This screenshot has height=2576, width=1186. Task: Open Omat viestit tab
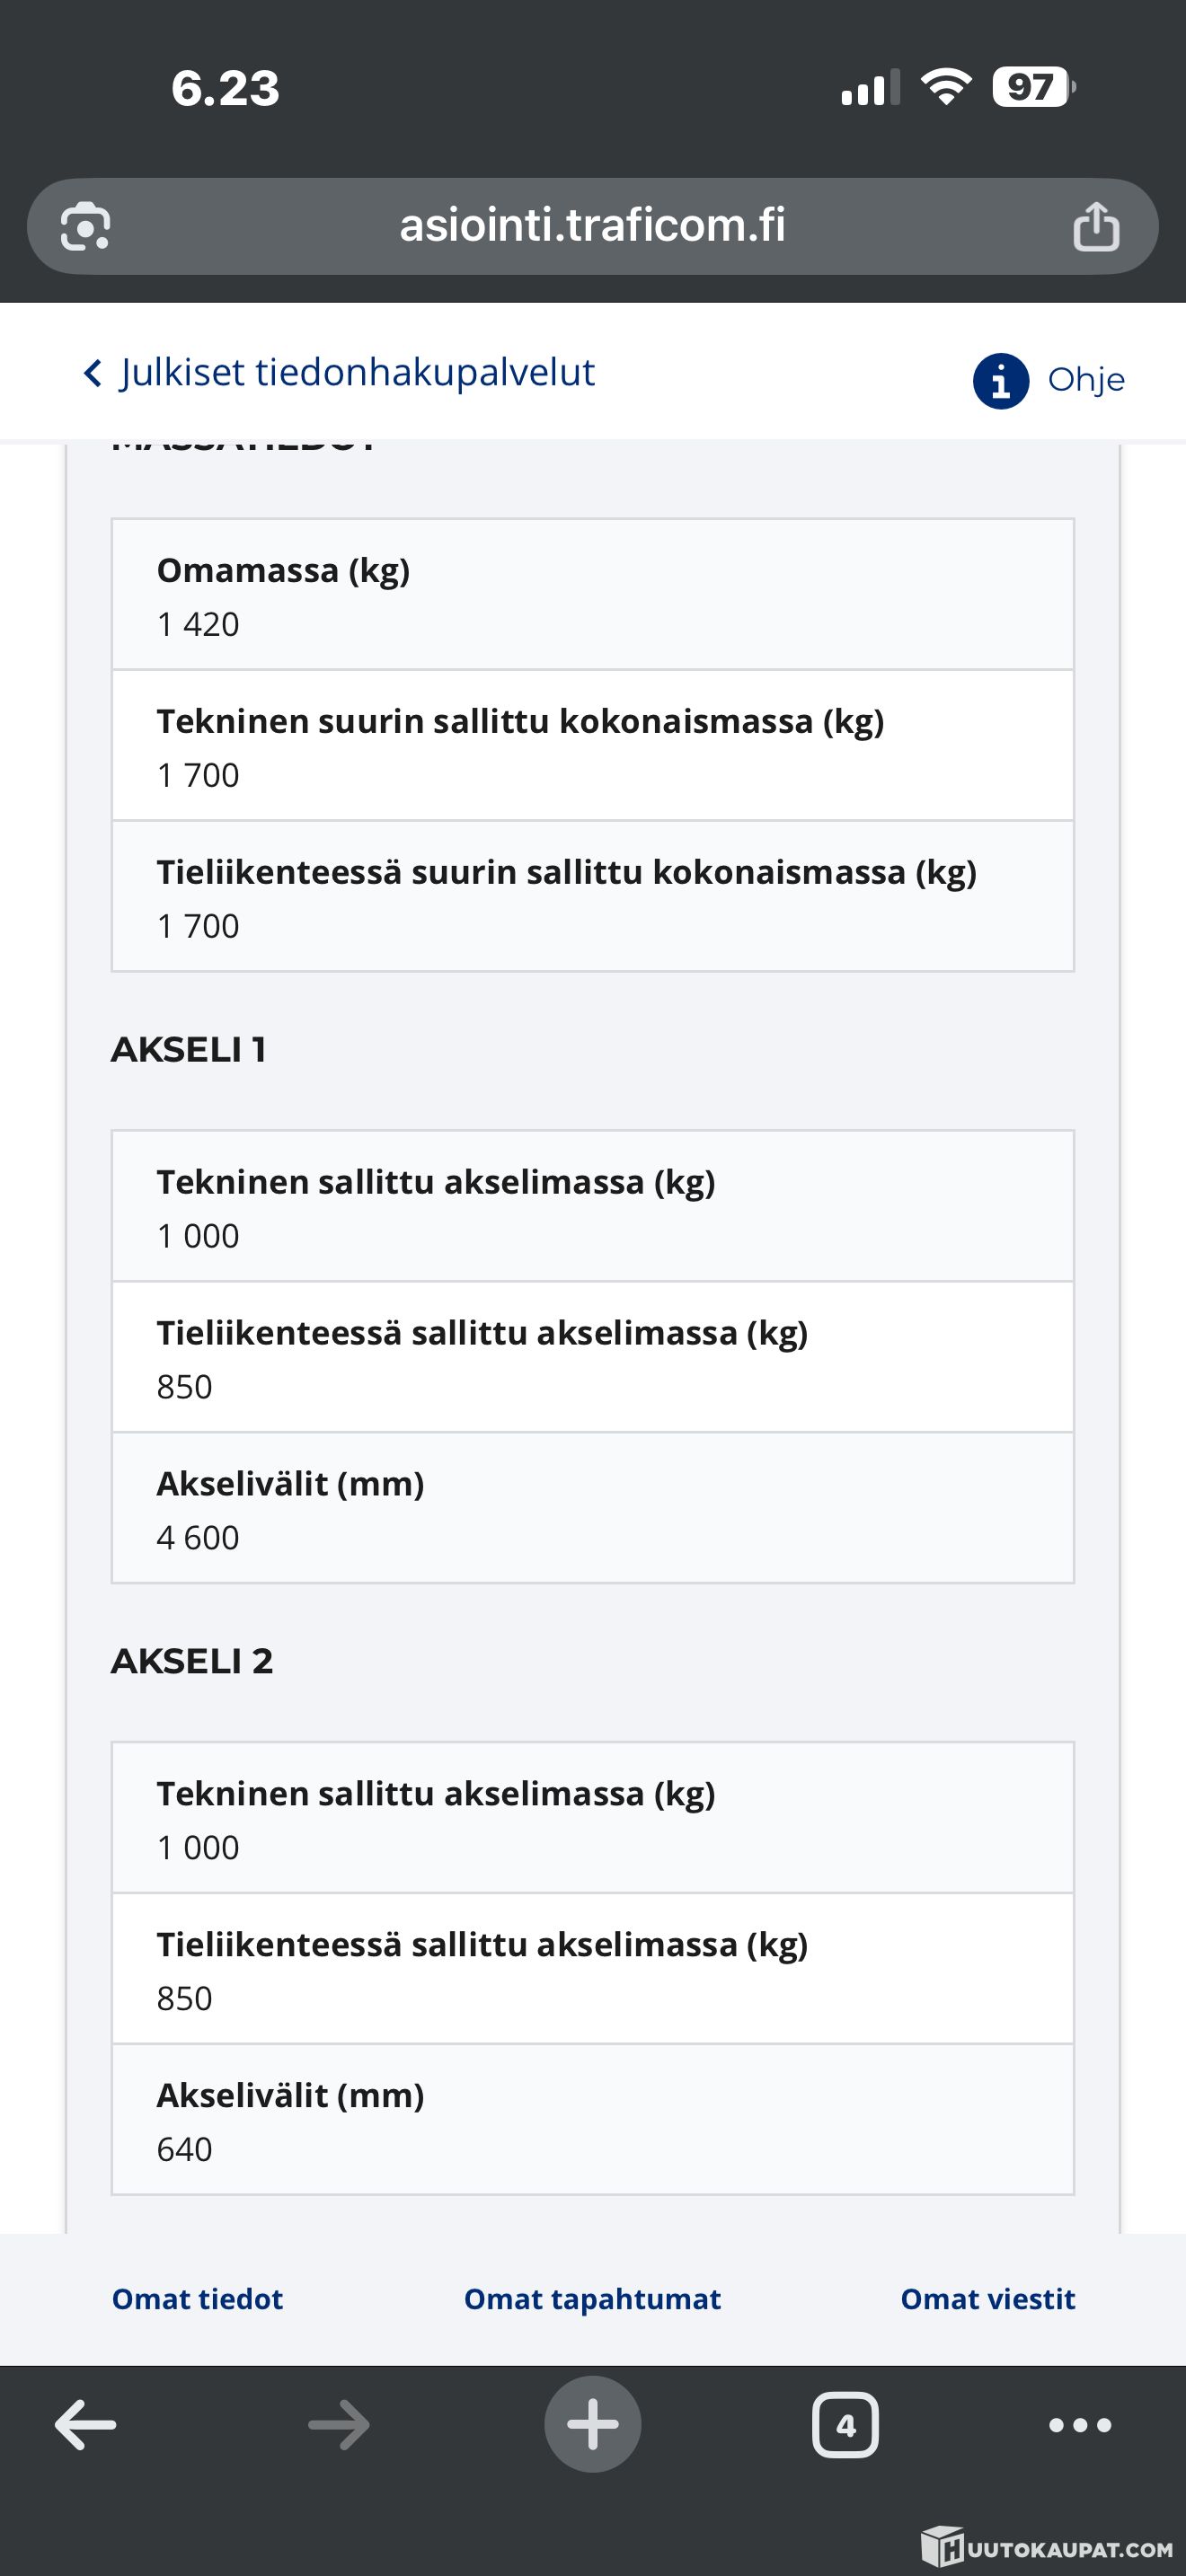point(988,2299)
